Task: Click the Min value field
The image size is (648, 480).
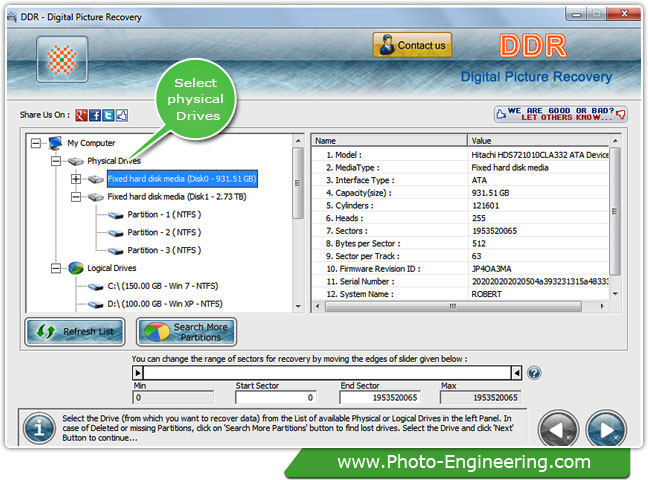Action: [x=174, y=398]
